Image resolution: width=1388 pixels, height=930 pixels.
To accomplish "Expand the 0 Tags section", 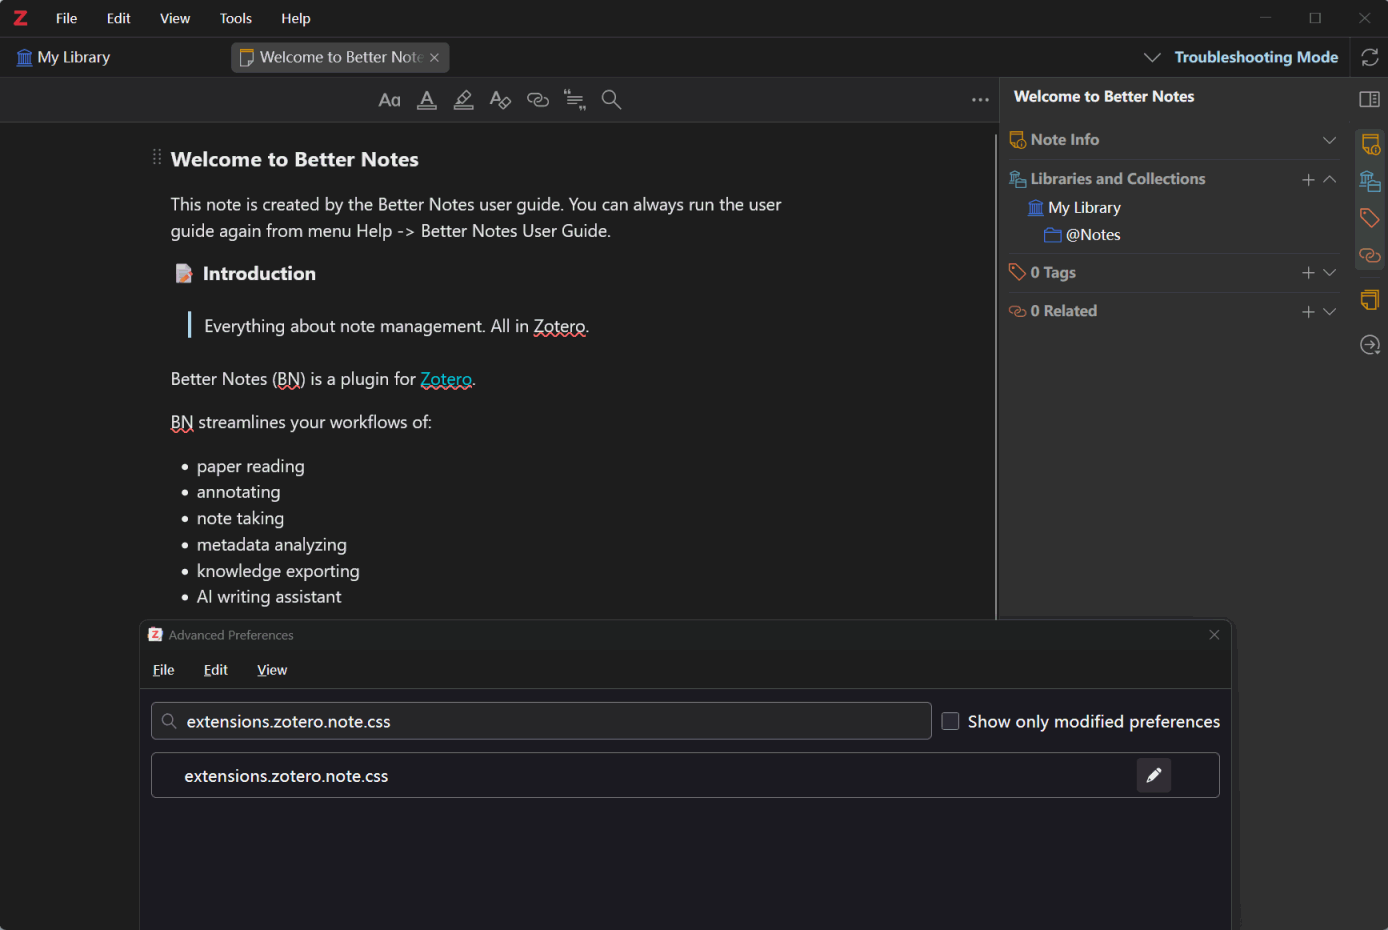I will pyautogui.click(x=1330, y=272).
